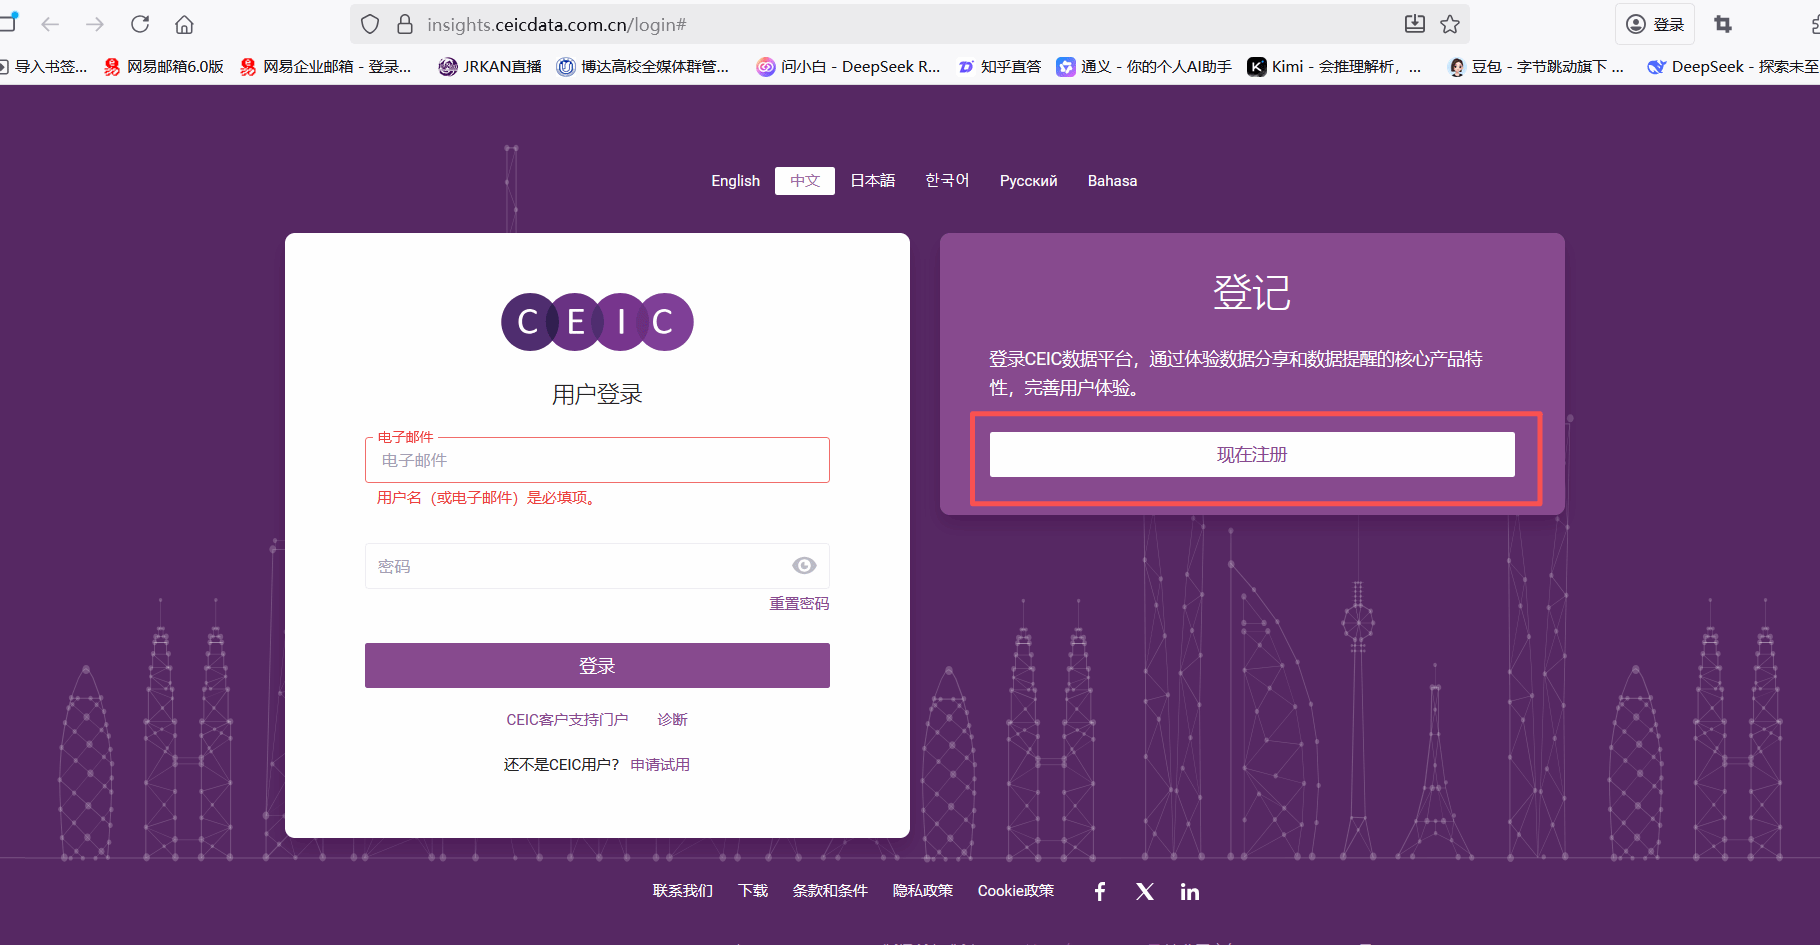Screen dimensions: 1820x945
Task: Switch language to 日本語
Action: [x=872, y=181]
